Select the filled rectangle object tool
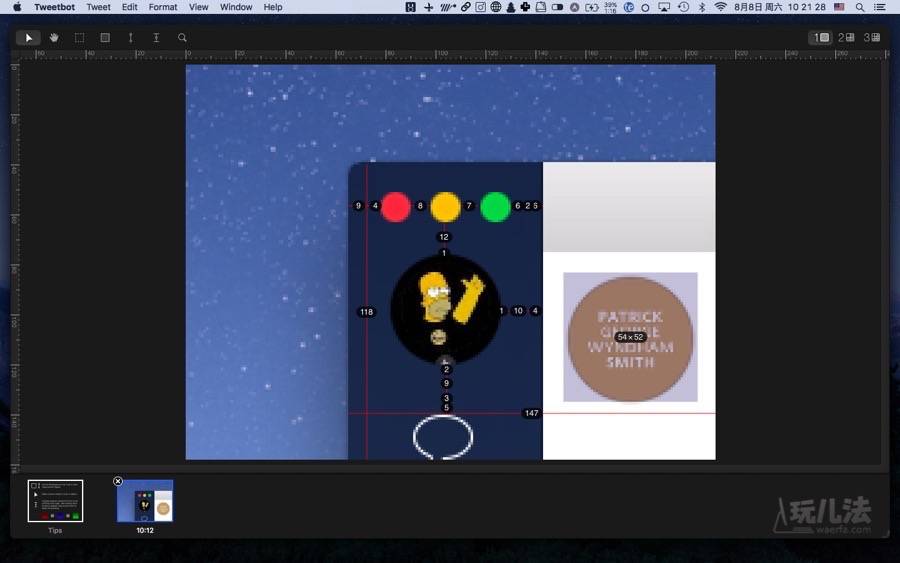The image size is (900, 563). point(105,38)
